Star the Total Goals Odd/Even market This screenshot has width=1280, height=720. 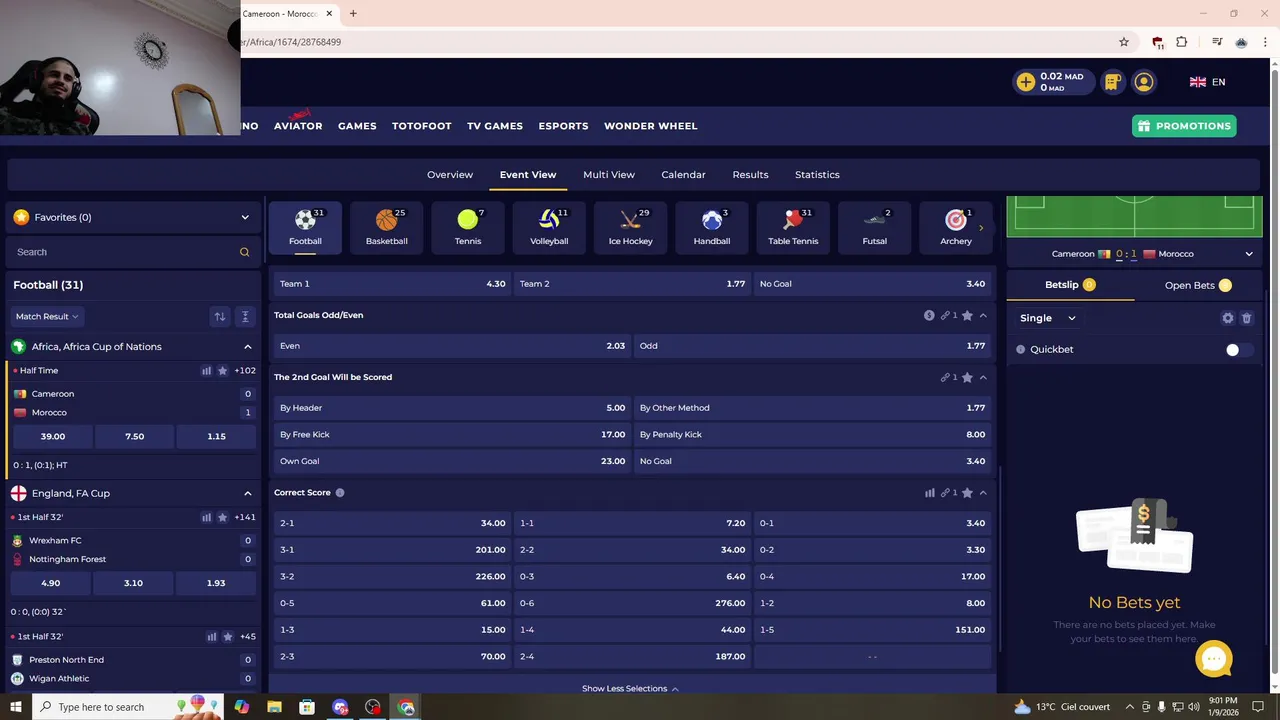pyautogui.click(x=967, y=315)
